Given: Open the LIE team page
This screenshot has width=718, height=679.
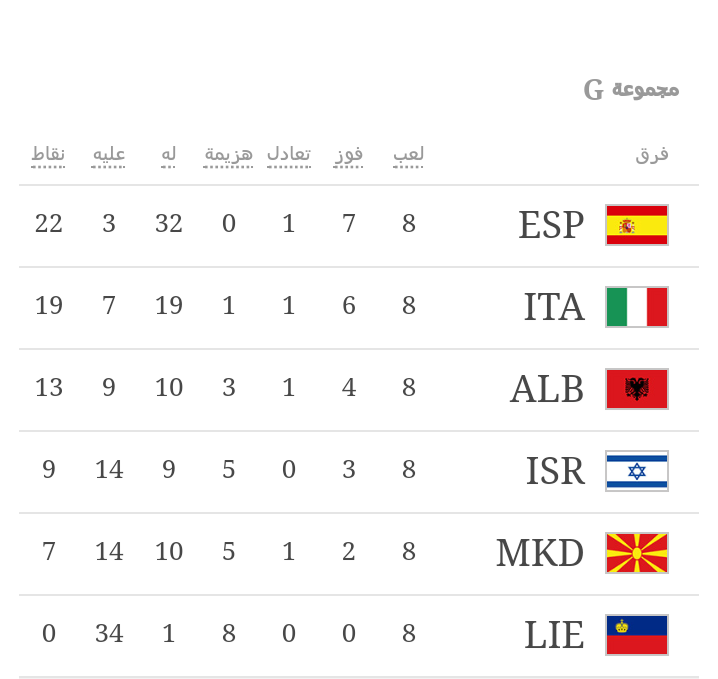Looking at the screenshot, I should tap(554, 635).
